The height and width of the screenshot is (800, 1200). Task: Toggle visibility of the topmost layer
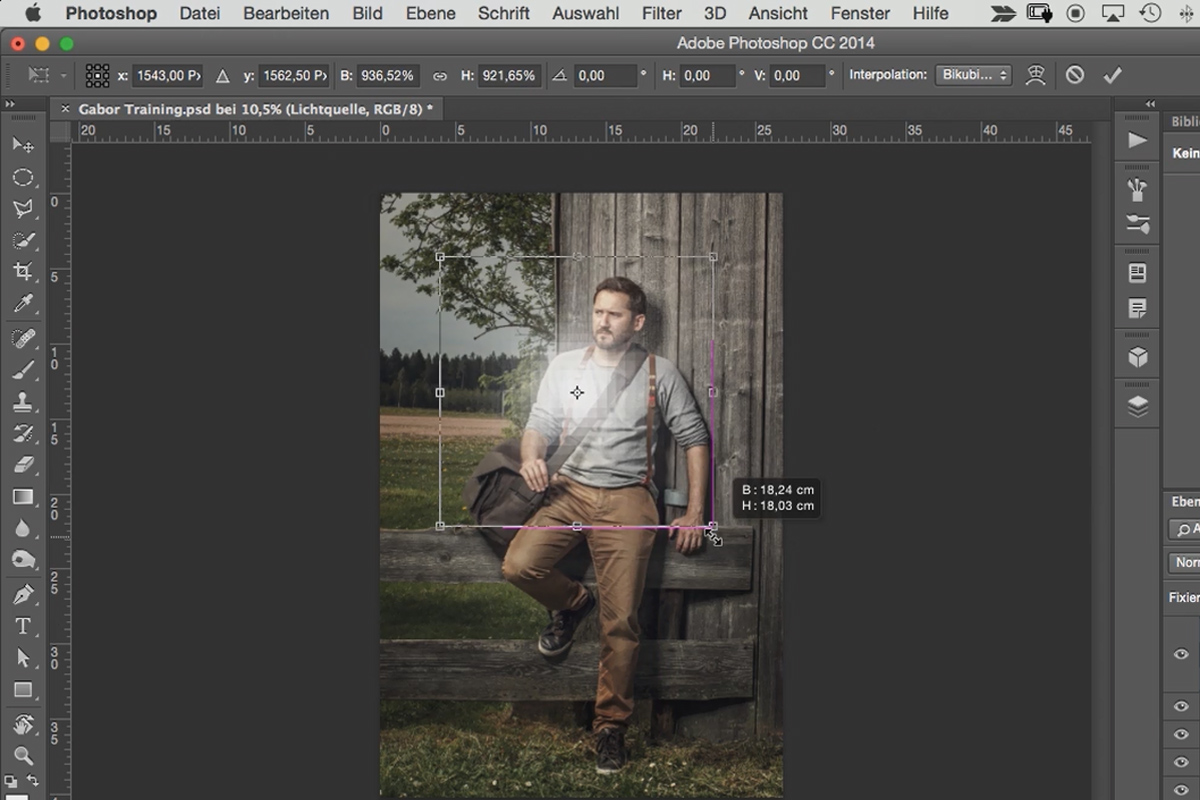(1181, 654)
